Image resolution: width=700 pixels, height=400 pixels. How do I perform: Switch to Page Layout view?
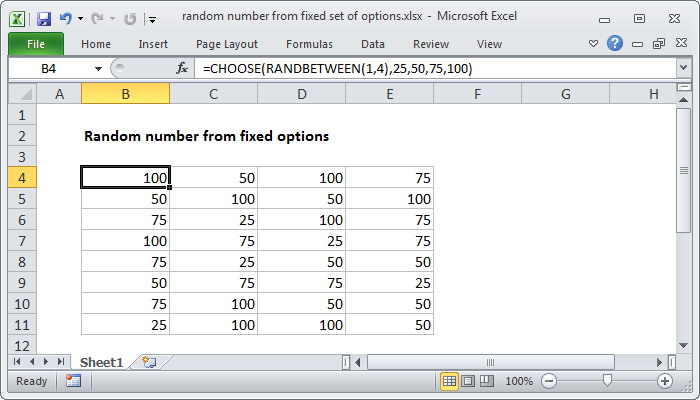coord(468,381)
